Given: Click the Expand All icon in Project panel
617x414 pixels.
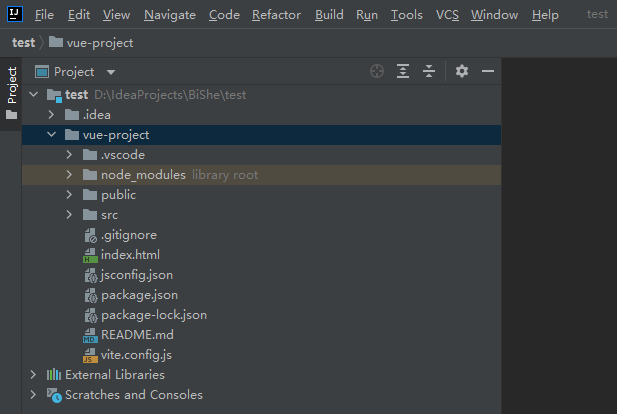Looking at the screenshot, I should tap(403, 71).
